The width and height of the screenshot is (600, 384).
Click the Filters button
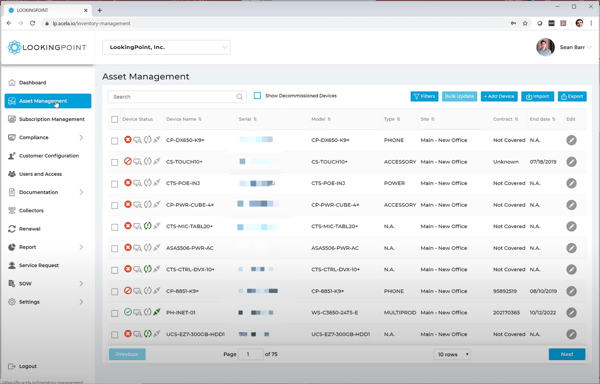[x=424, y=96]
